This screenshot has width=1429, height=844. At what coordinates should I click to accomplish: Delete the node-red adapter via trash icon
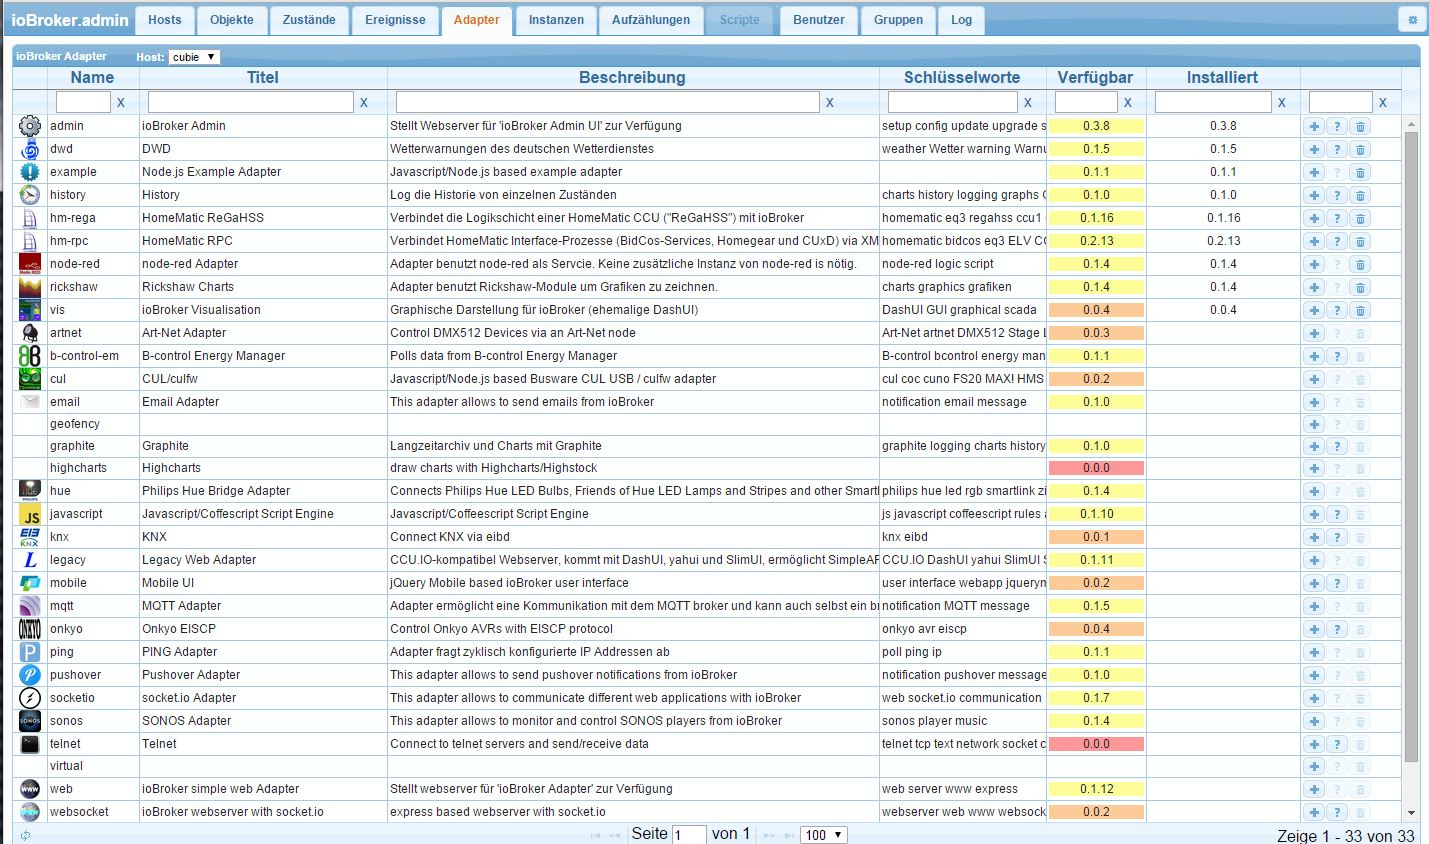pyautogui.click(x=1360, y=264)
